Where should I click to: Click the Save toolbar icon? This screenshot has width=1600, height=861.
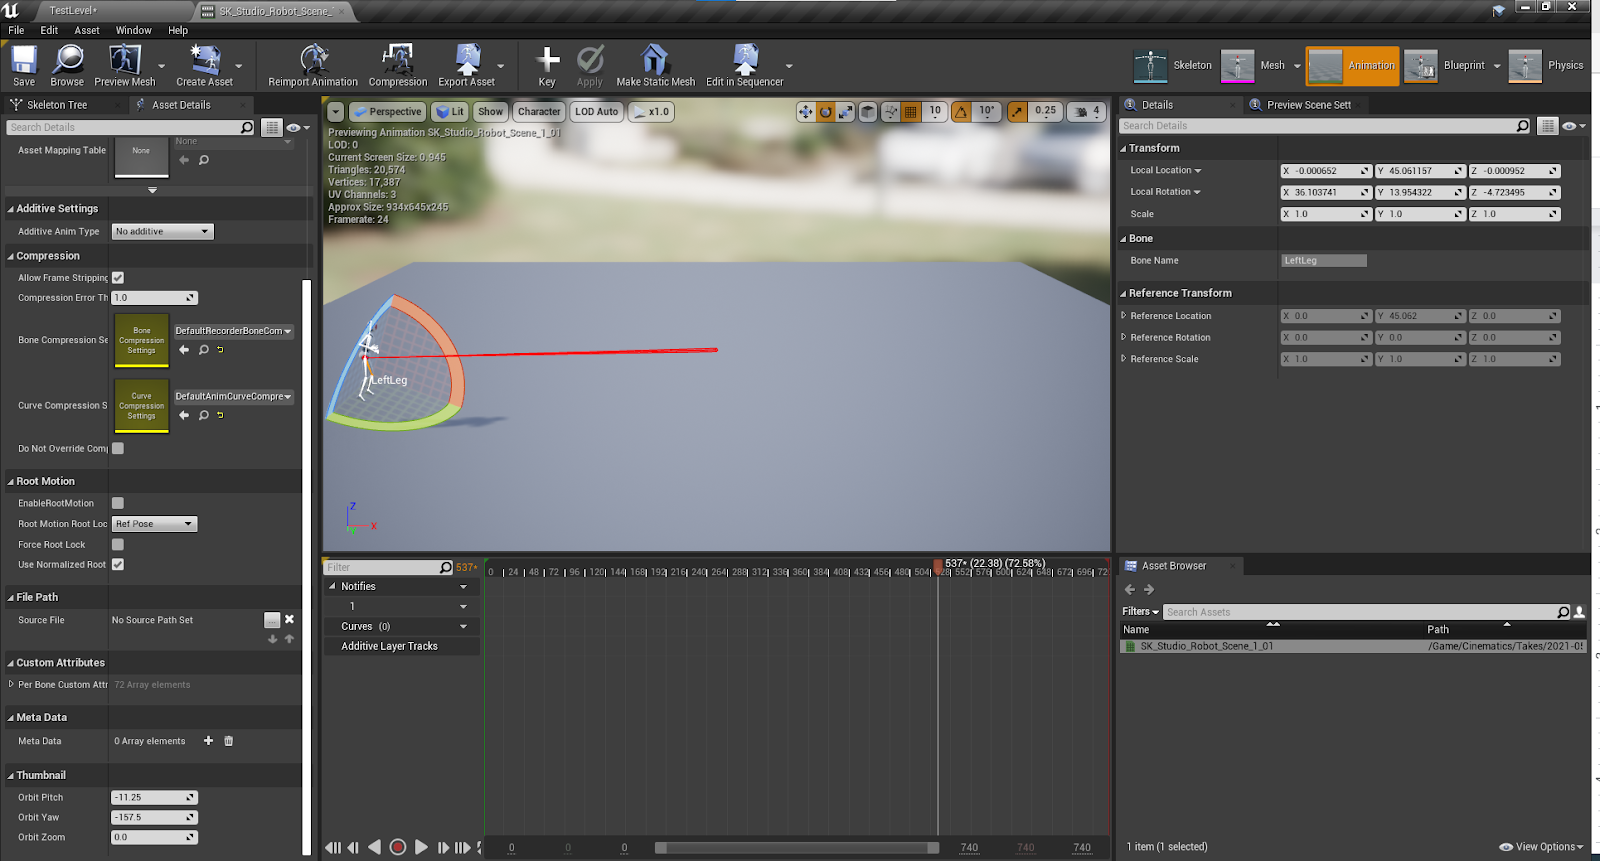pyautogui.click(x=24, y=62)
